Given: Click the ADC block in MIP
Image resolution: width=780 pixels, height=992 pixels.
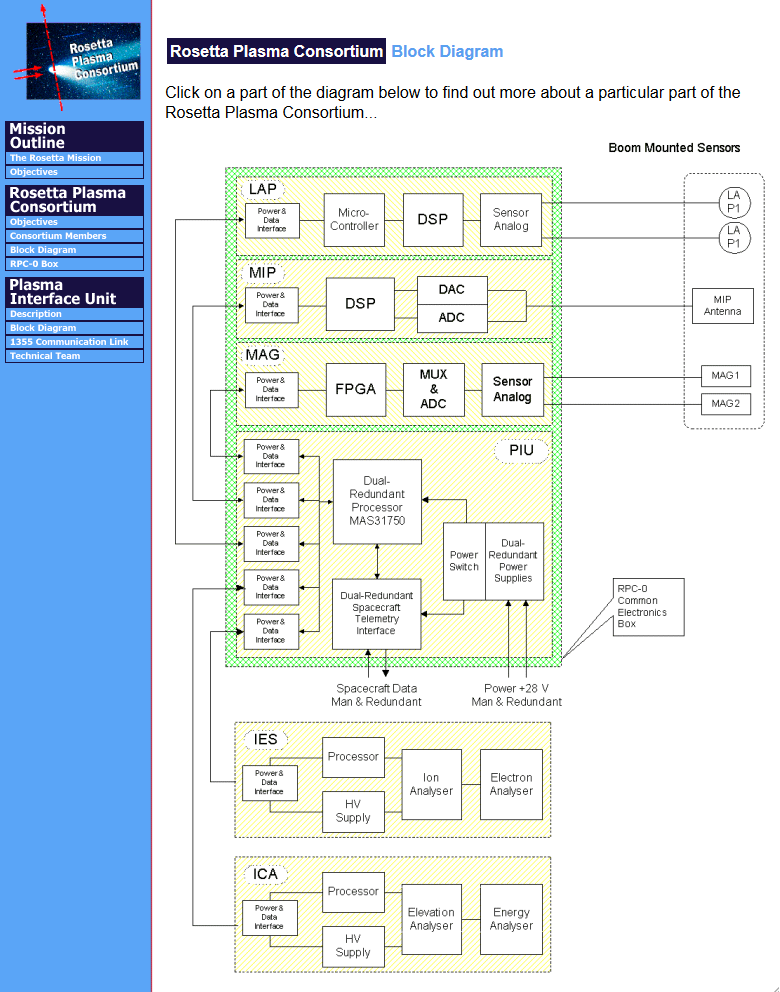Looking at the screenshot, I should tap(452, 318).
